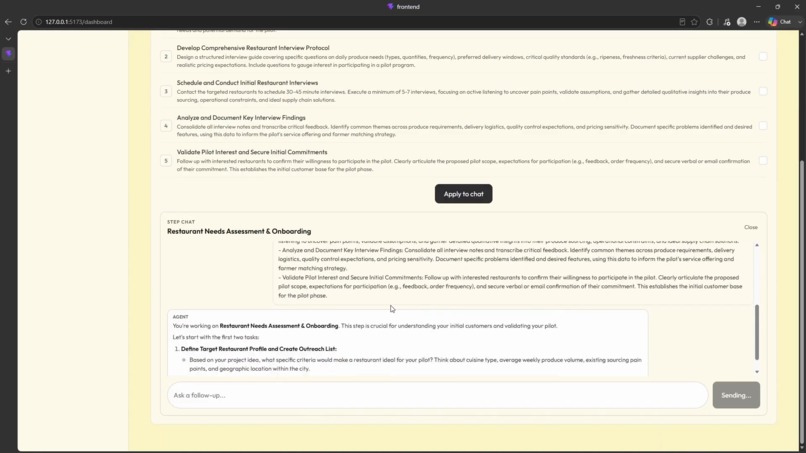Open Copilot Chat in the browser toolbar
The height and width of the screenshot is (453, 806).
pos(779,22)
